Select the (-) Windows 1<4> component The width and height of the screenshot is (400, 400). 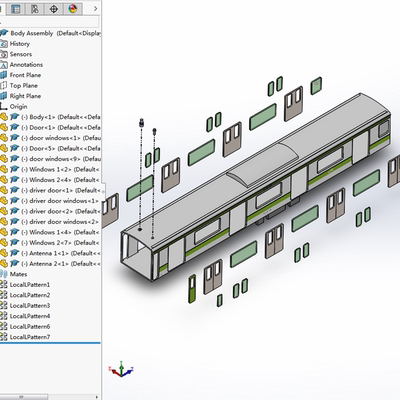click(61, 232)
